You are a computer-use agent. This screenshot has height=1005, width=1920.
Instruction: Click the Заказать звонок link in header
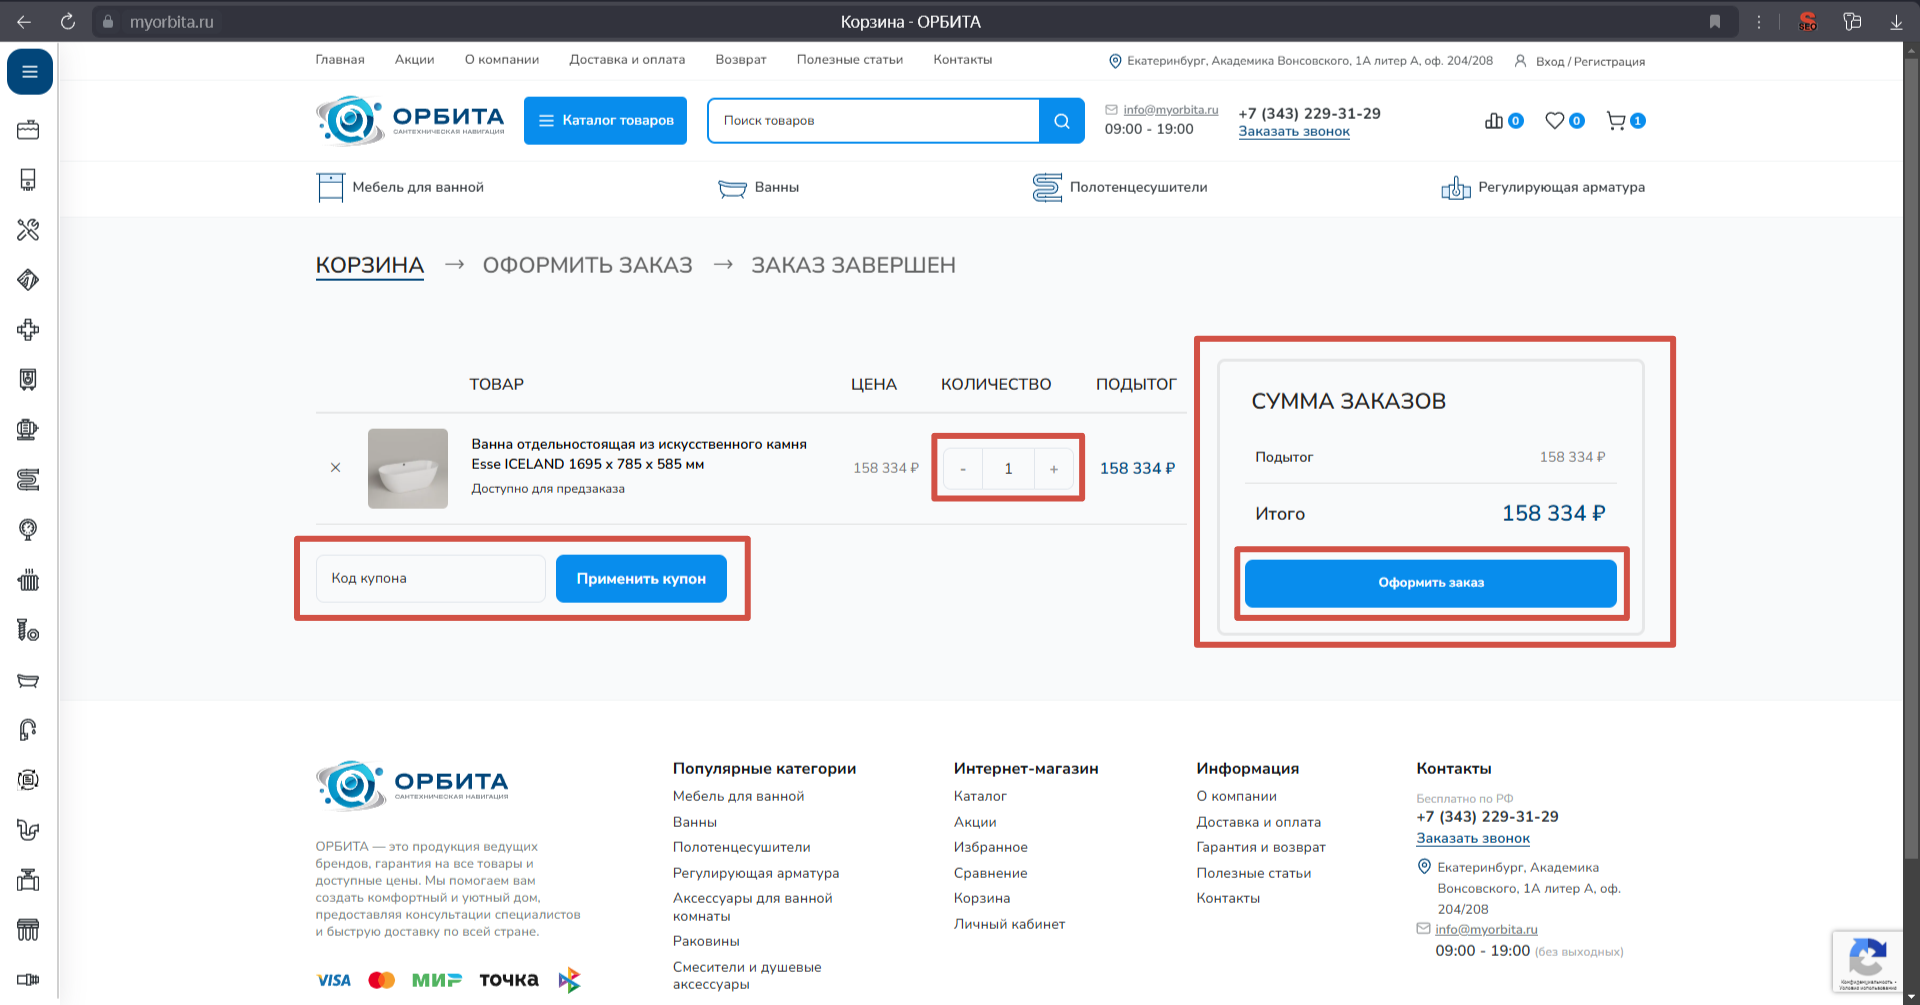(x=1294, y=132)
